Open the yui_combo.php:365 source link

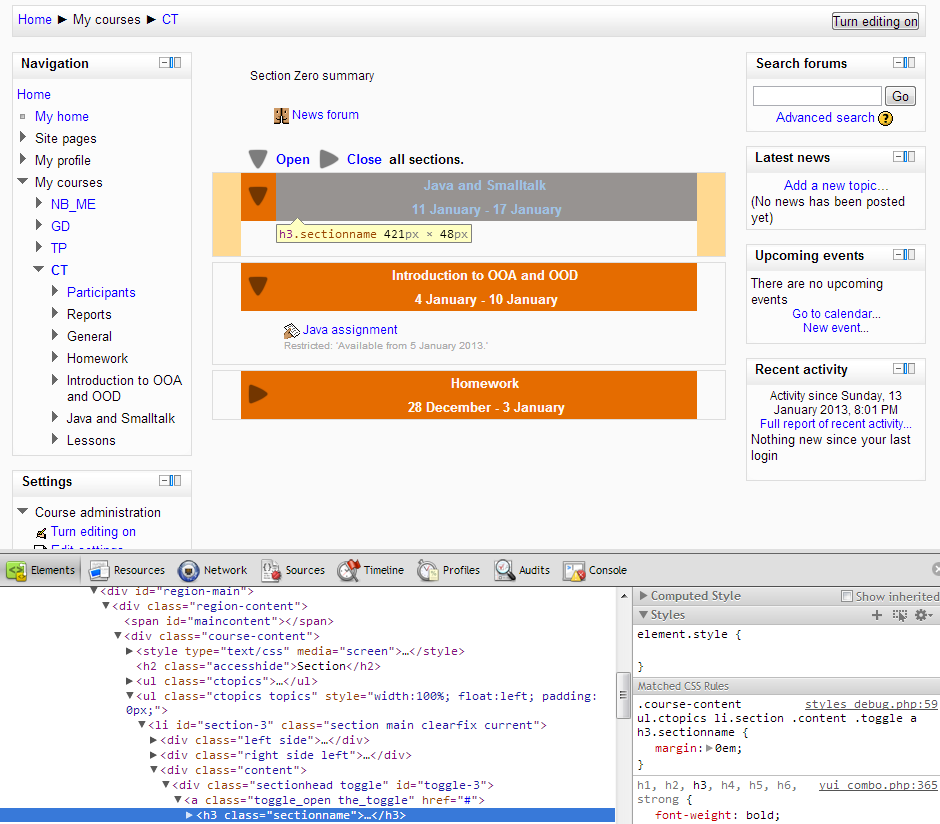pos(878,785)
